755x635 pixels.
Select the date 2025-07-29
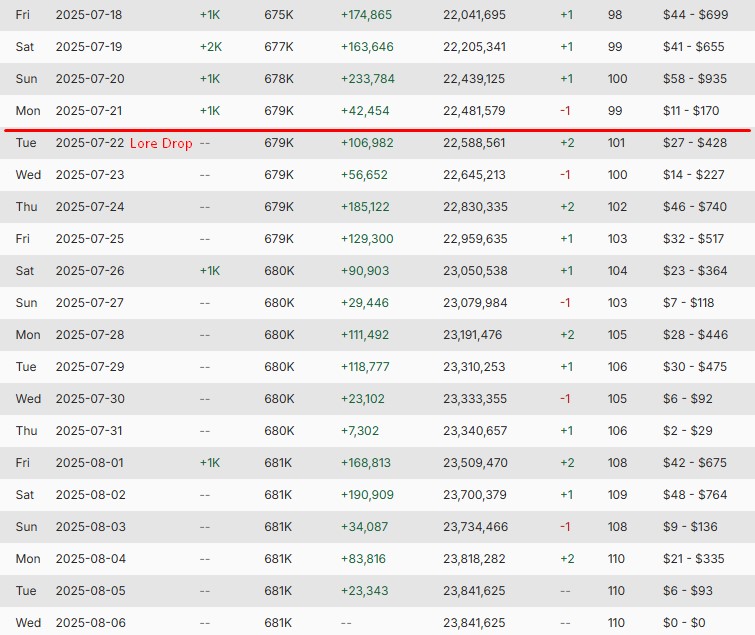pyautogui.click(x=90, y=367)
